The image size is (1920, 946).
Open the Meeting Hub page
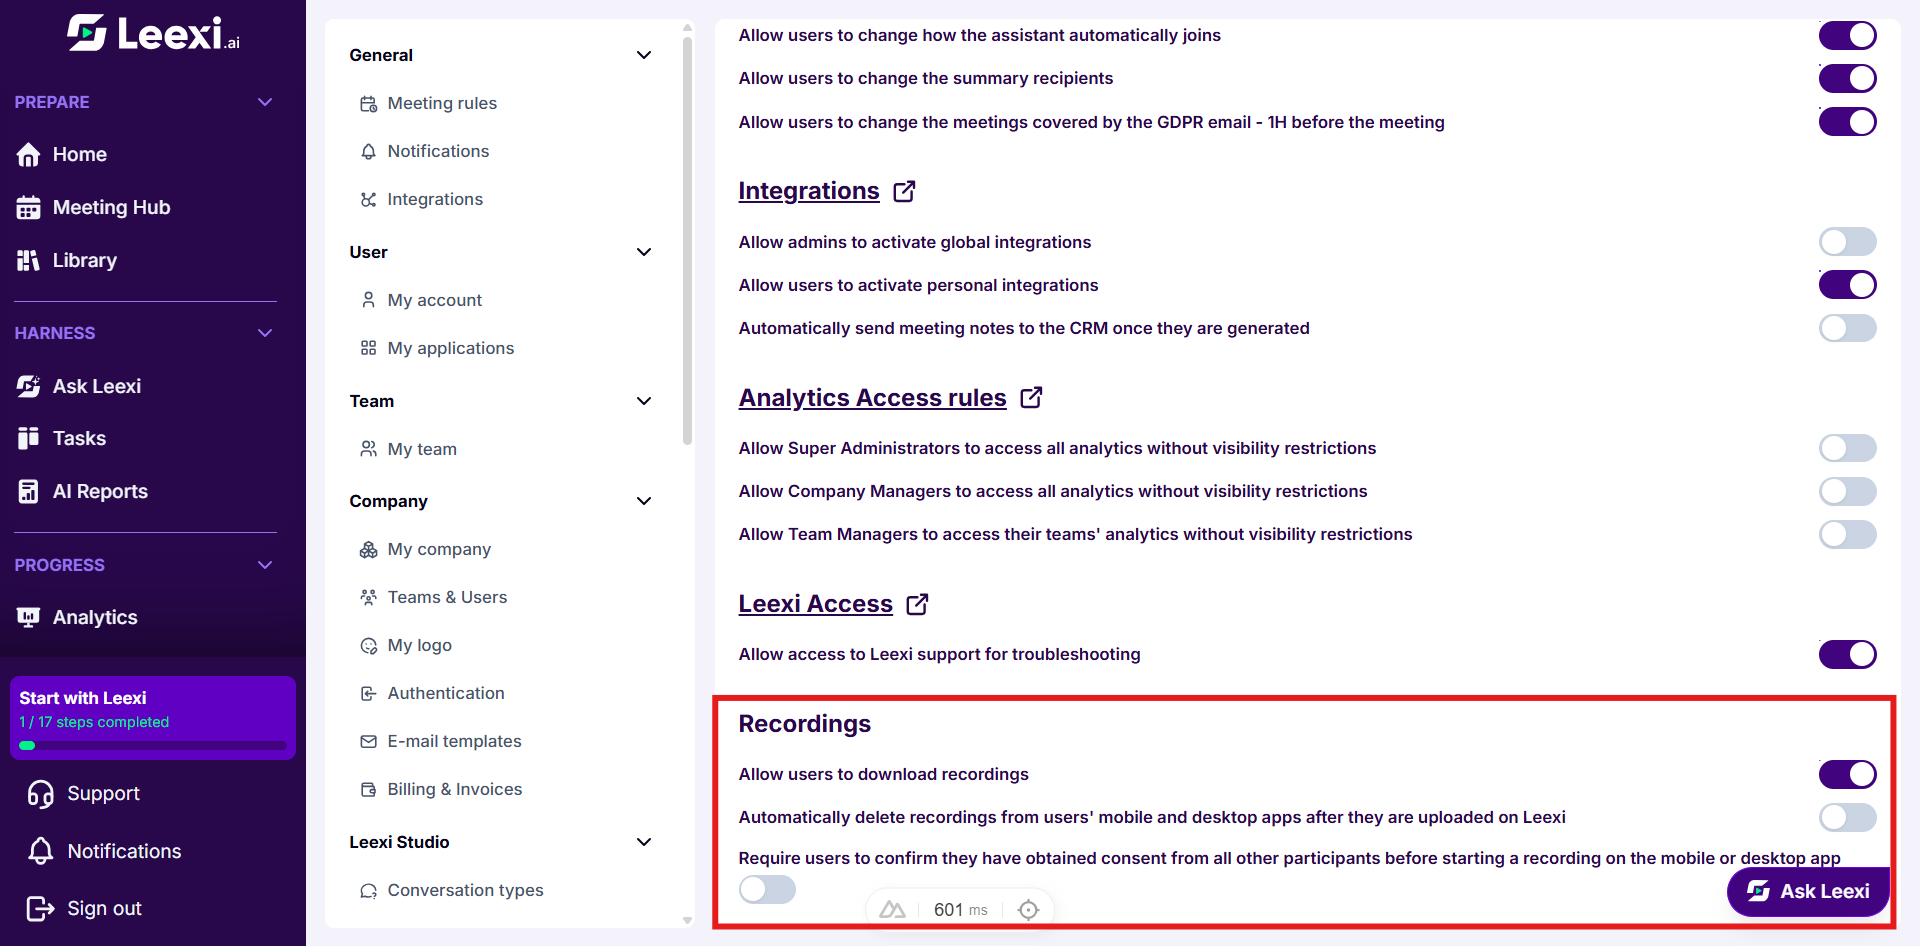(111, 208)
